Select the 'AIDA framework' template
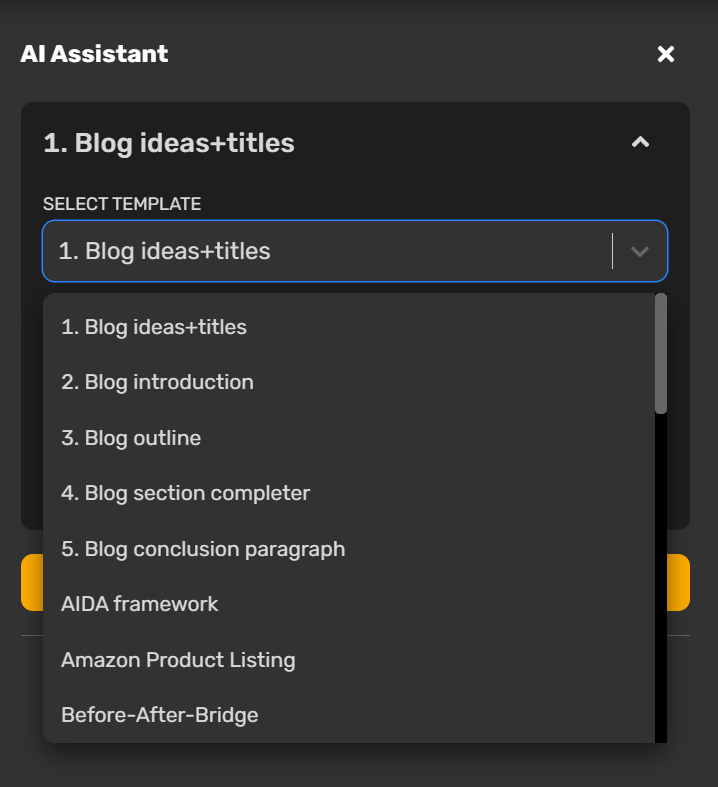The image size is (718, 787). coord(349,604)
